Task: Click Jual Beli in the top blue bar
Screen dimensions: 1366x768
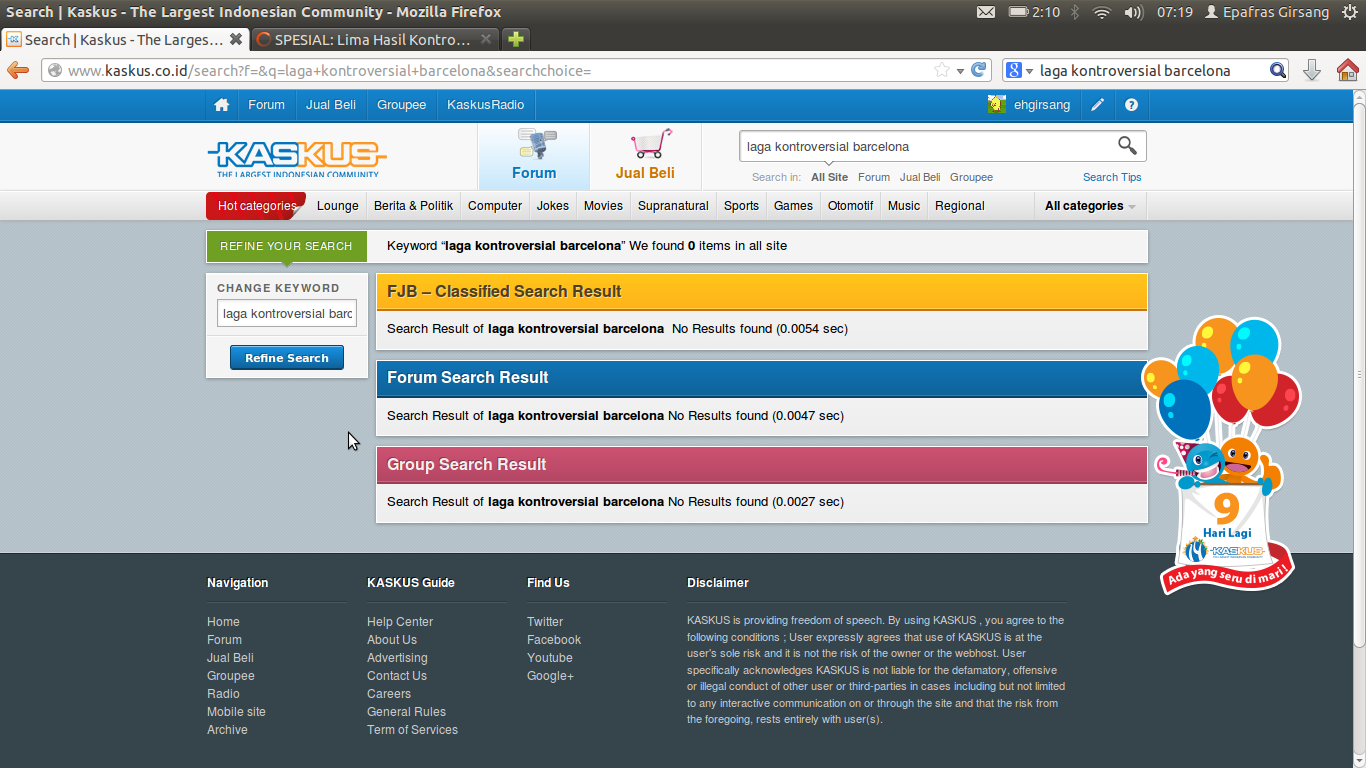Action: click(331, 105)
